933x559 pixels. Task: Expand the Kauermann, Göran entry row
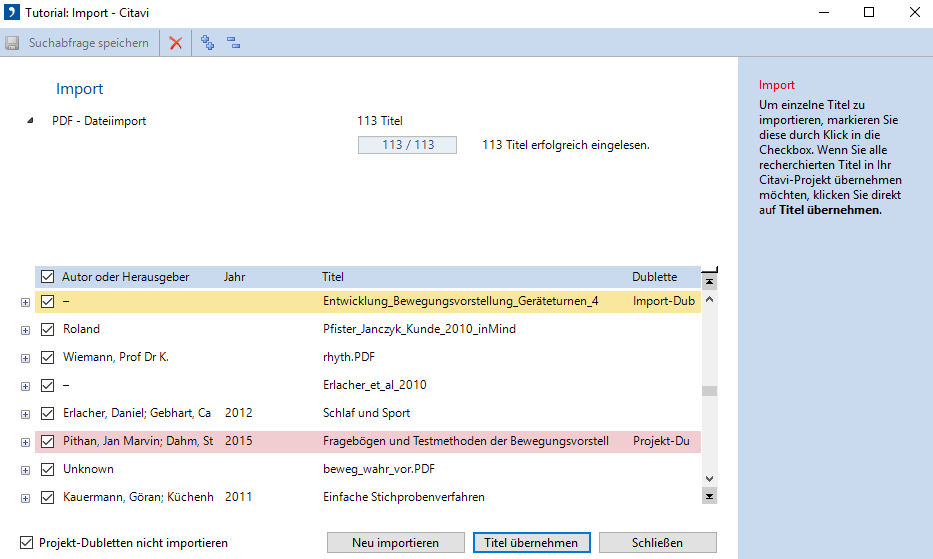[25, 497]
